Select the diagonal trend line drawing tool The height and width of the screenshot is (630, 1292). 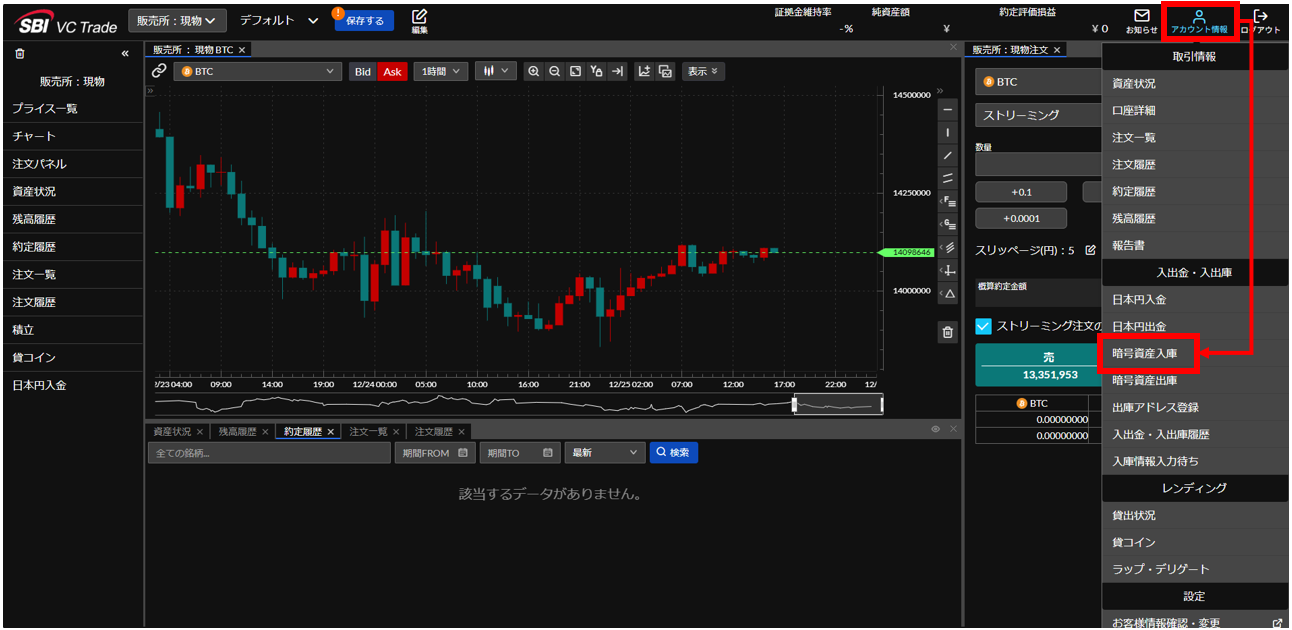coord(948,156)
